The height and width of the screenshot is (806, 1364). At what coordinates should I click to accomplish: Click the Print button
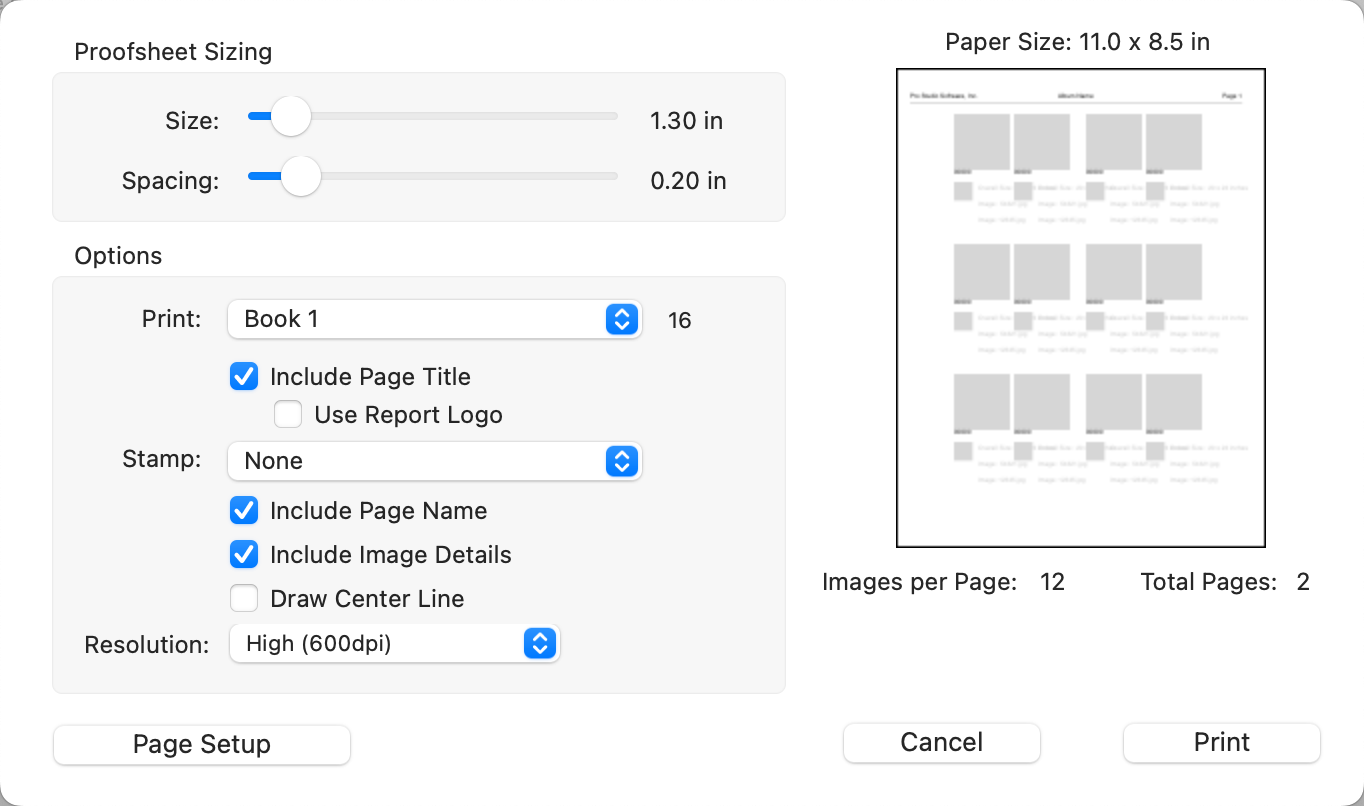pos(1221,743)
